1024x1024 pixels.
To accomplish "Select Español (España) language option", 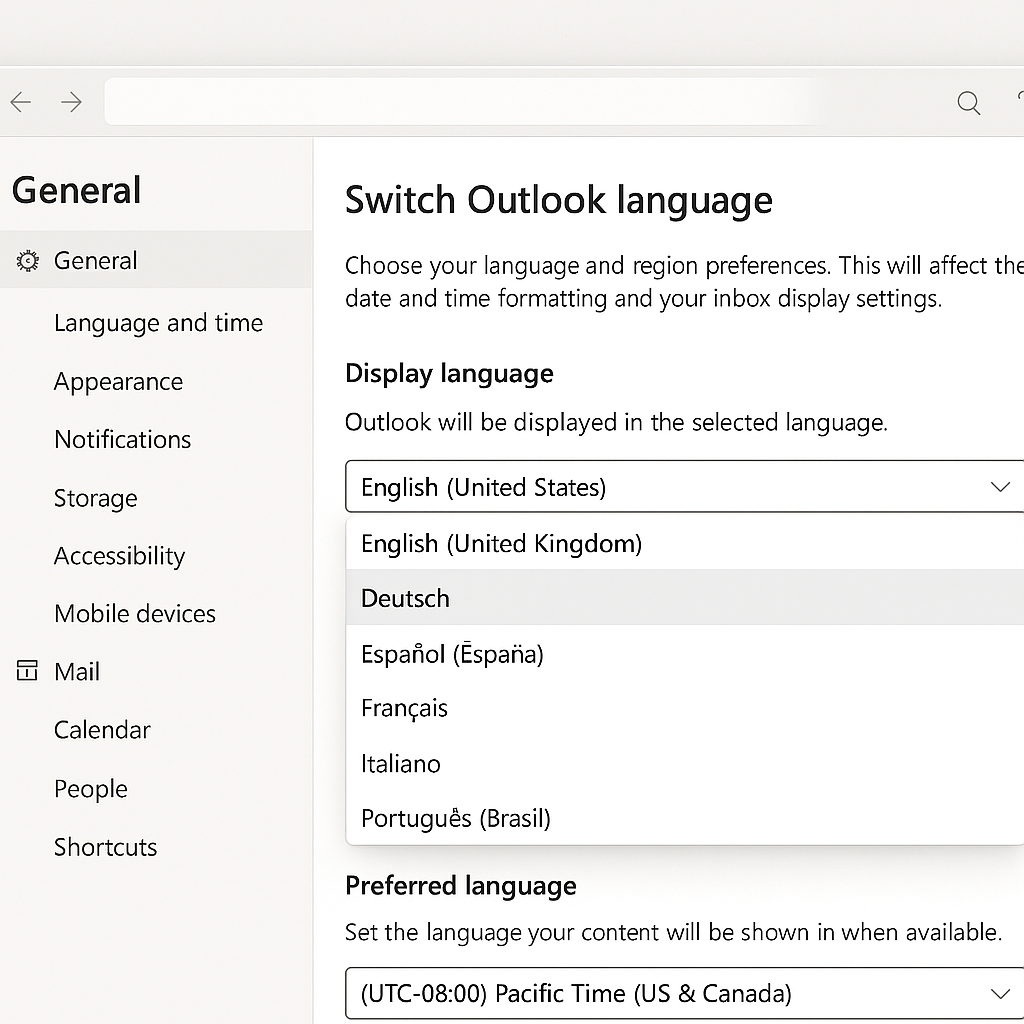I will pos(685,653).
